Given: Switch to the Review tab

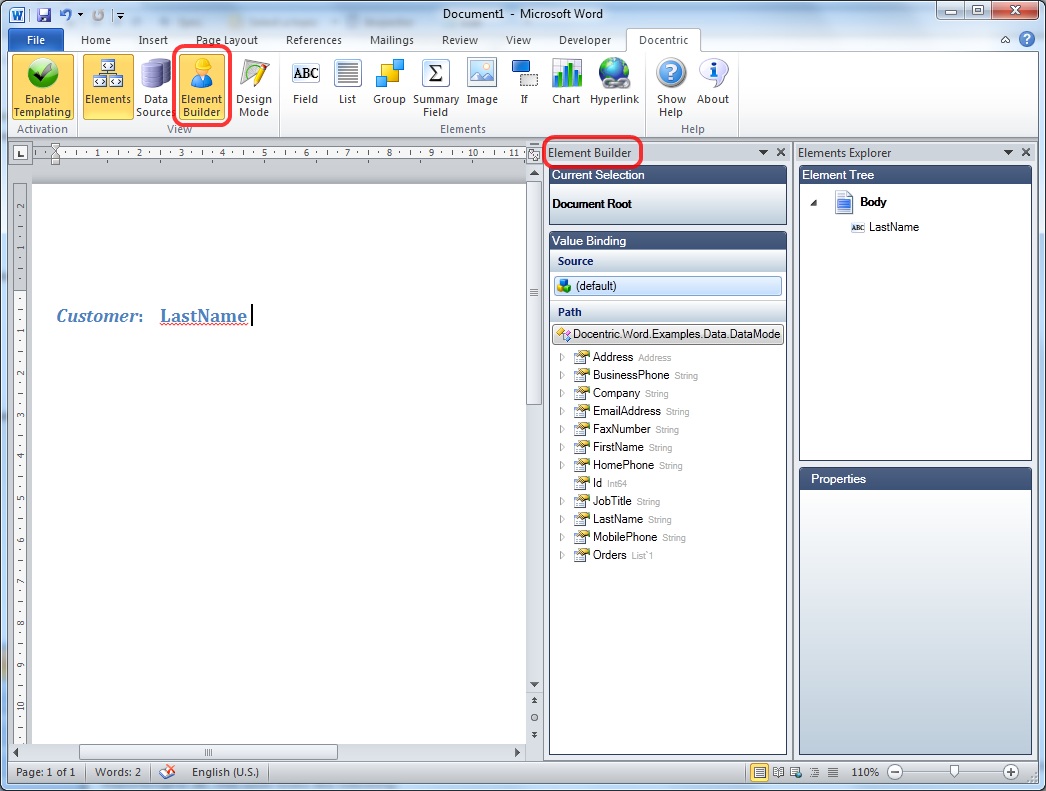Looking at the screenshot, I should [x=460, y=40].
